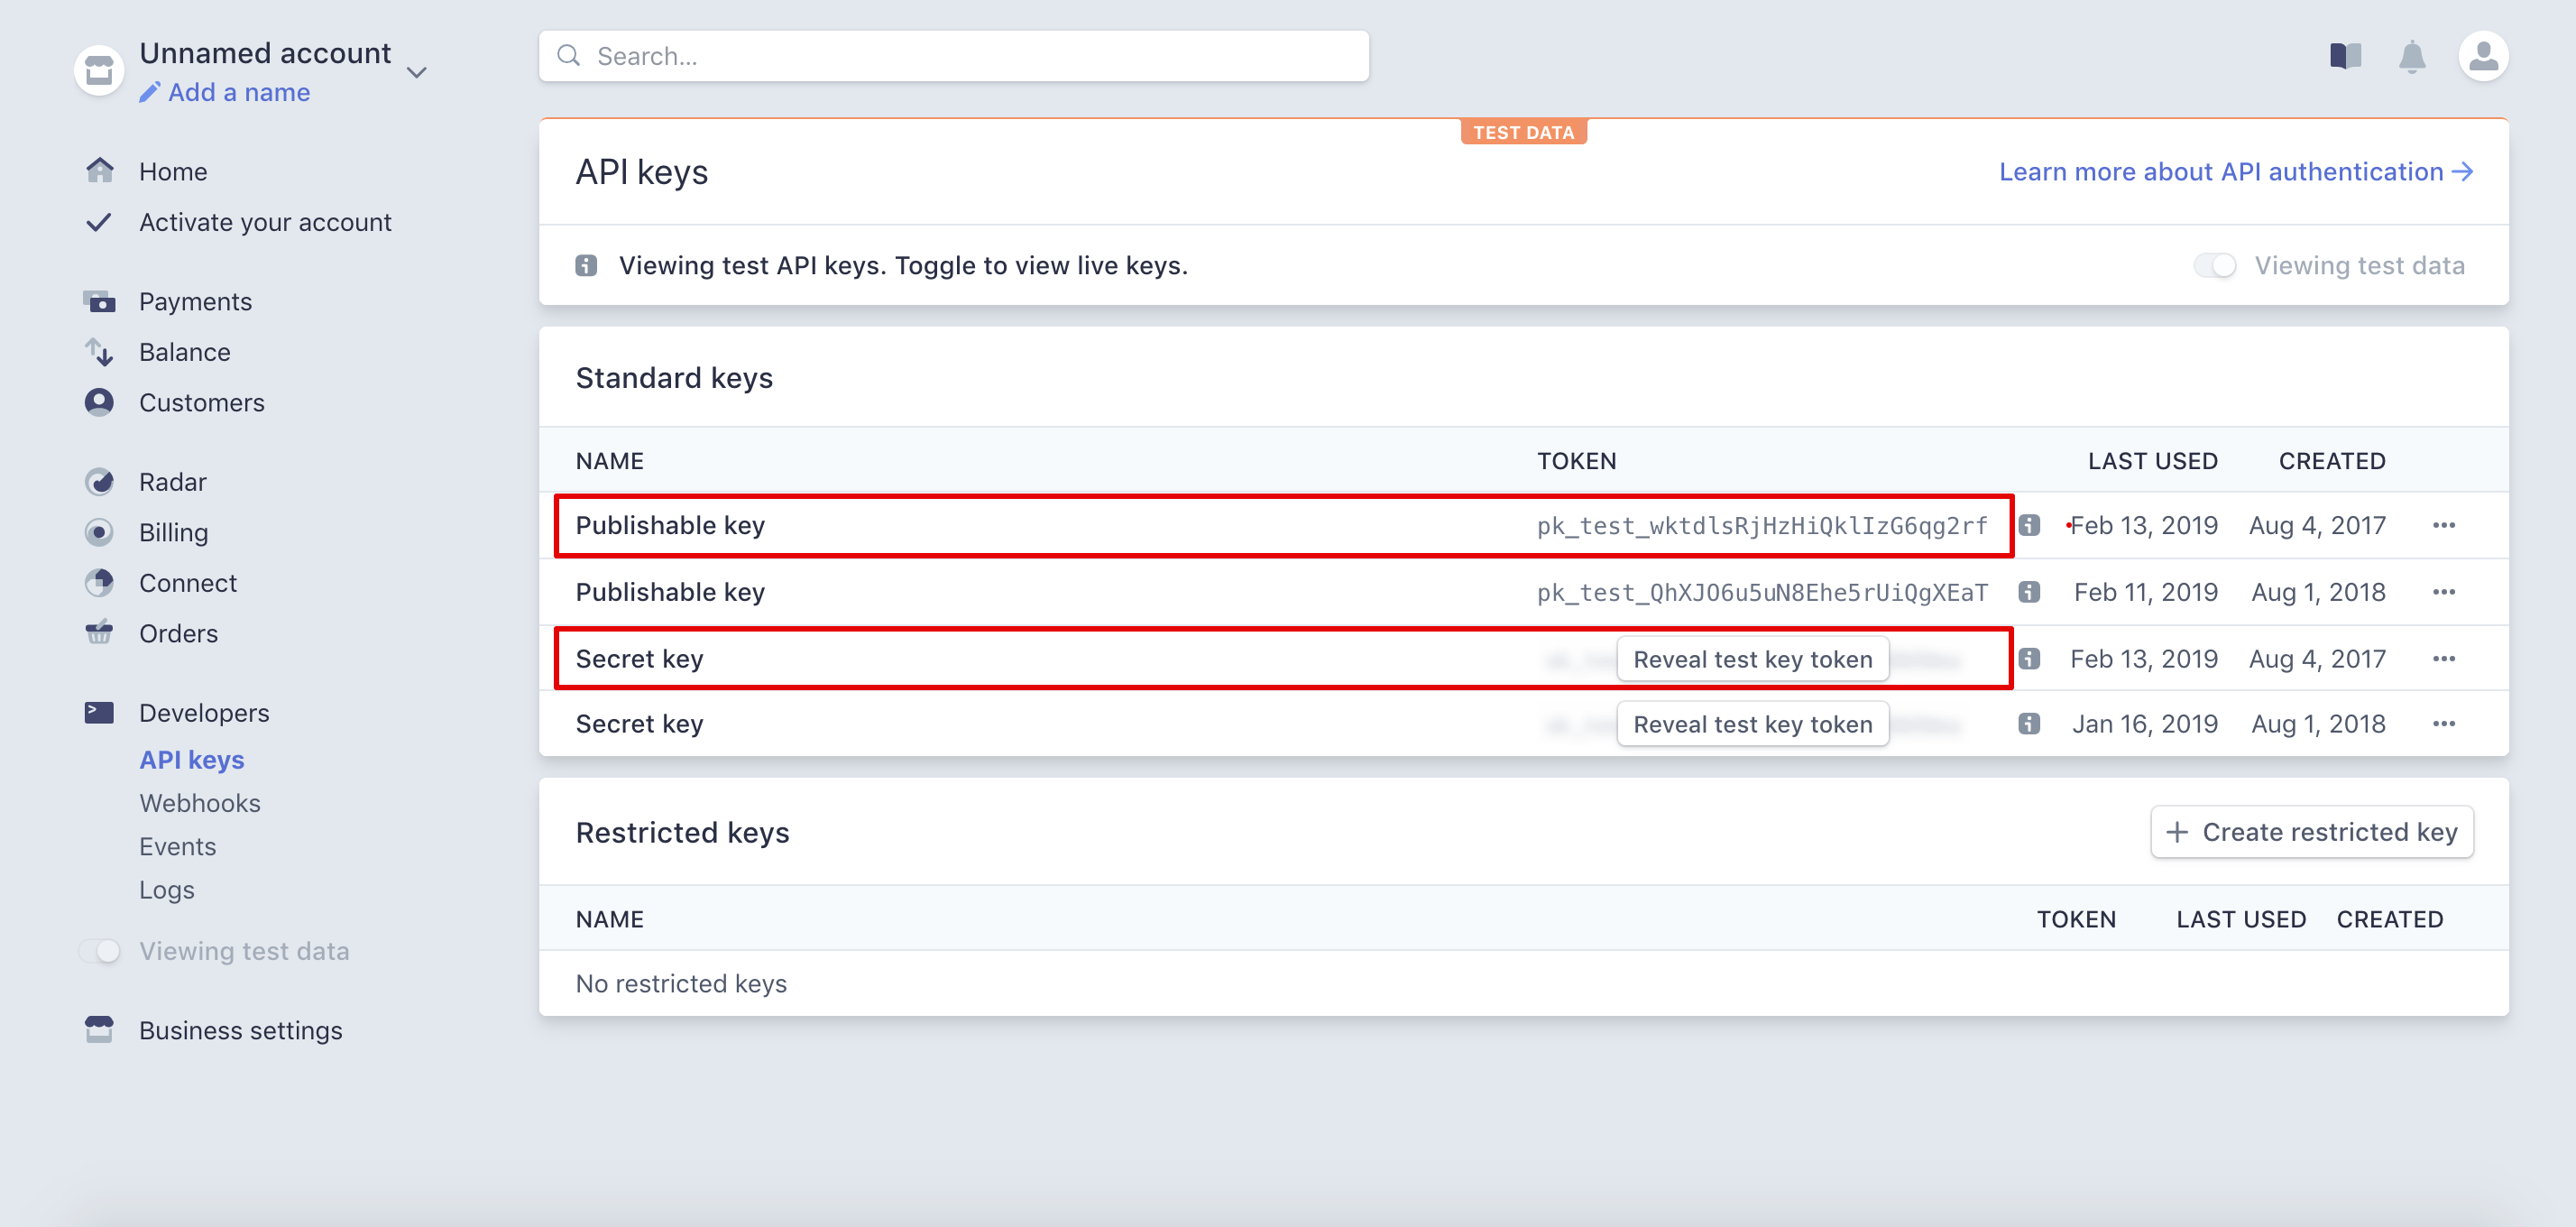The width and height of the screenshot is (2576, 1227).
Task: Click the No restricted keys text
Action: tap(681, 983)
